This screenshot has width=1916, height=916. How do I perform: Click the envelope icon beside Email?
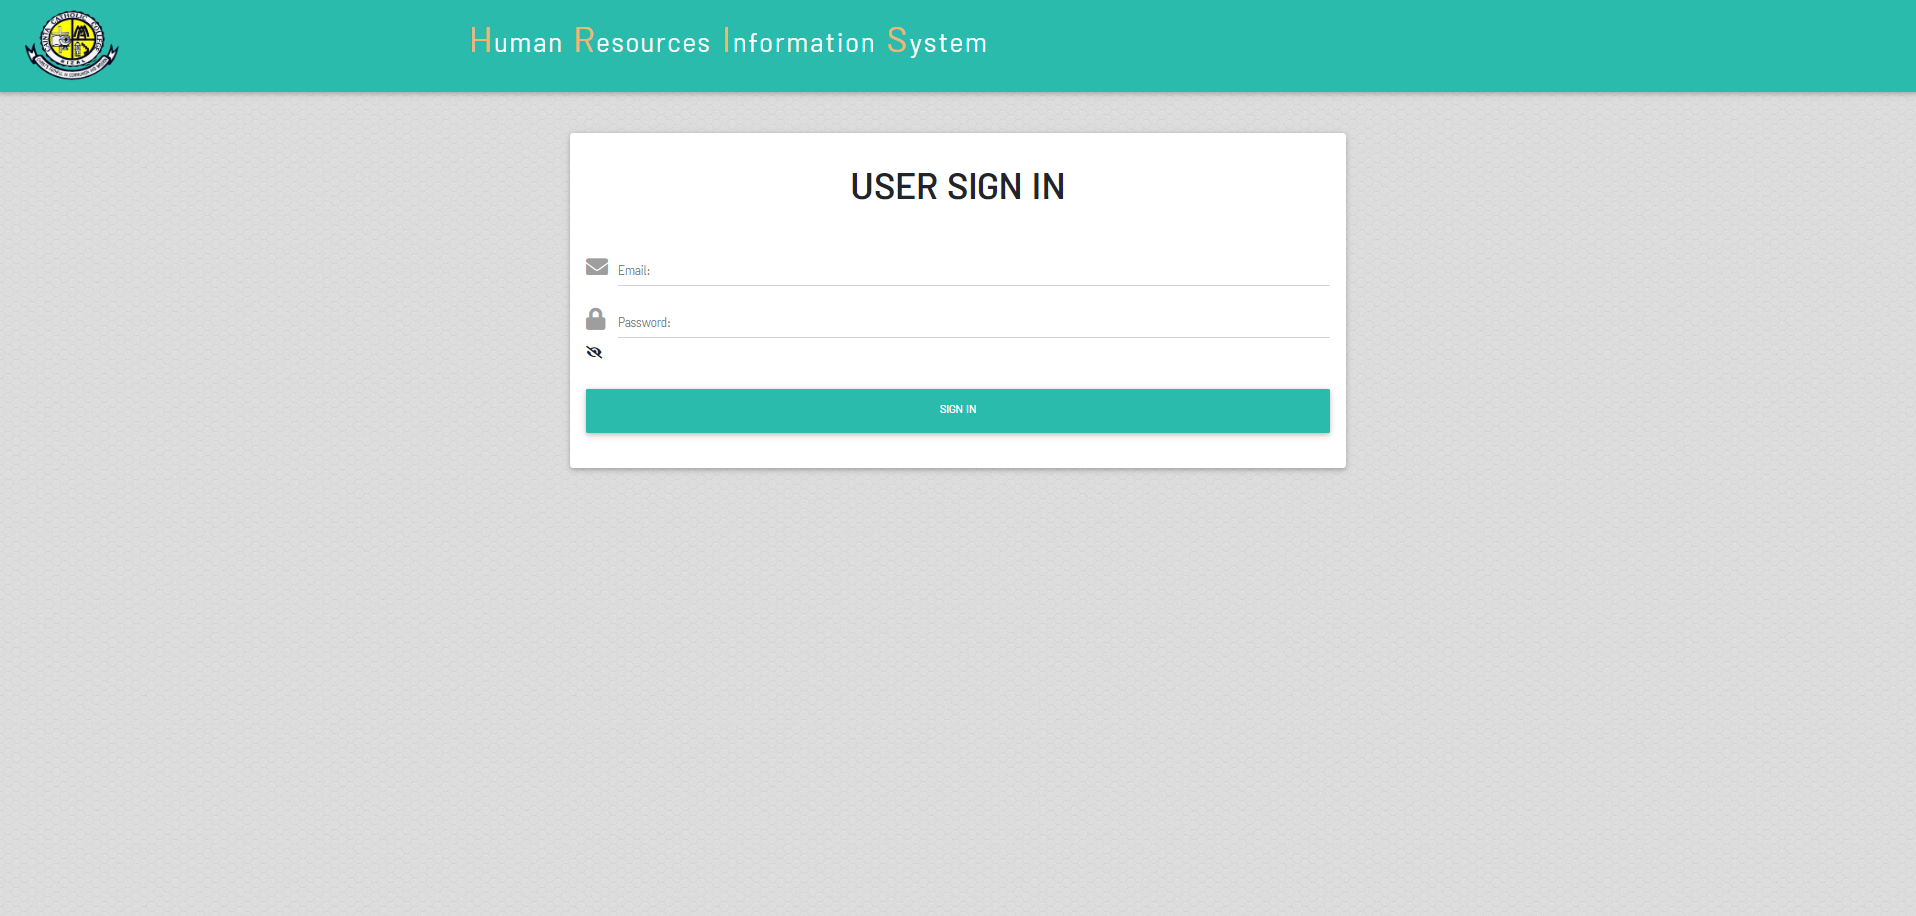(x=597, y=266)
